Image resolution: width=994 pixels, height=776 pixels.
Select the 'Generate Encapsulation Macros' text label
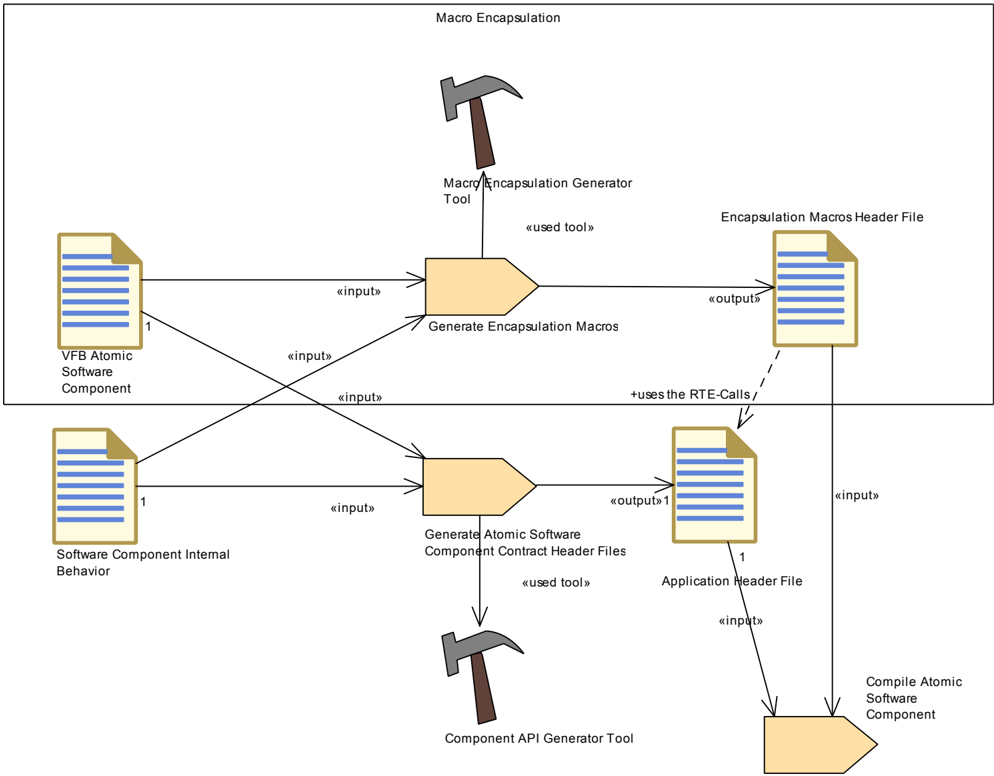(x=523, y=327)
